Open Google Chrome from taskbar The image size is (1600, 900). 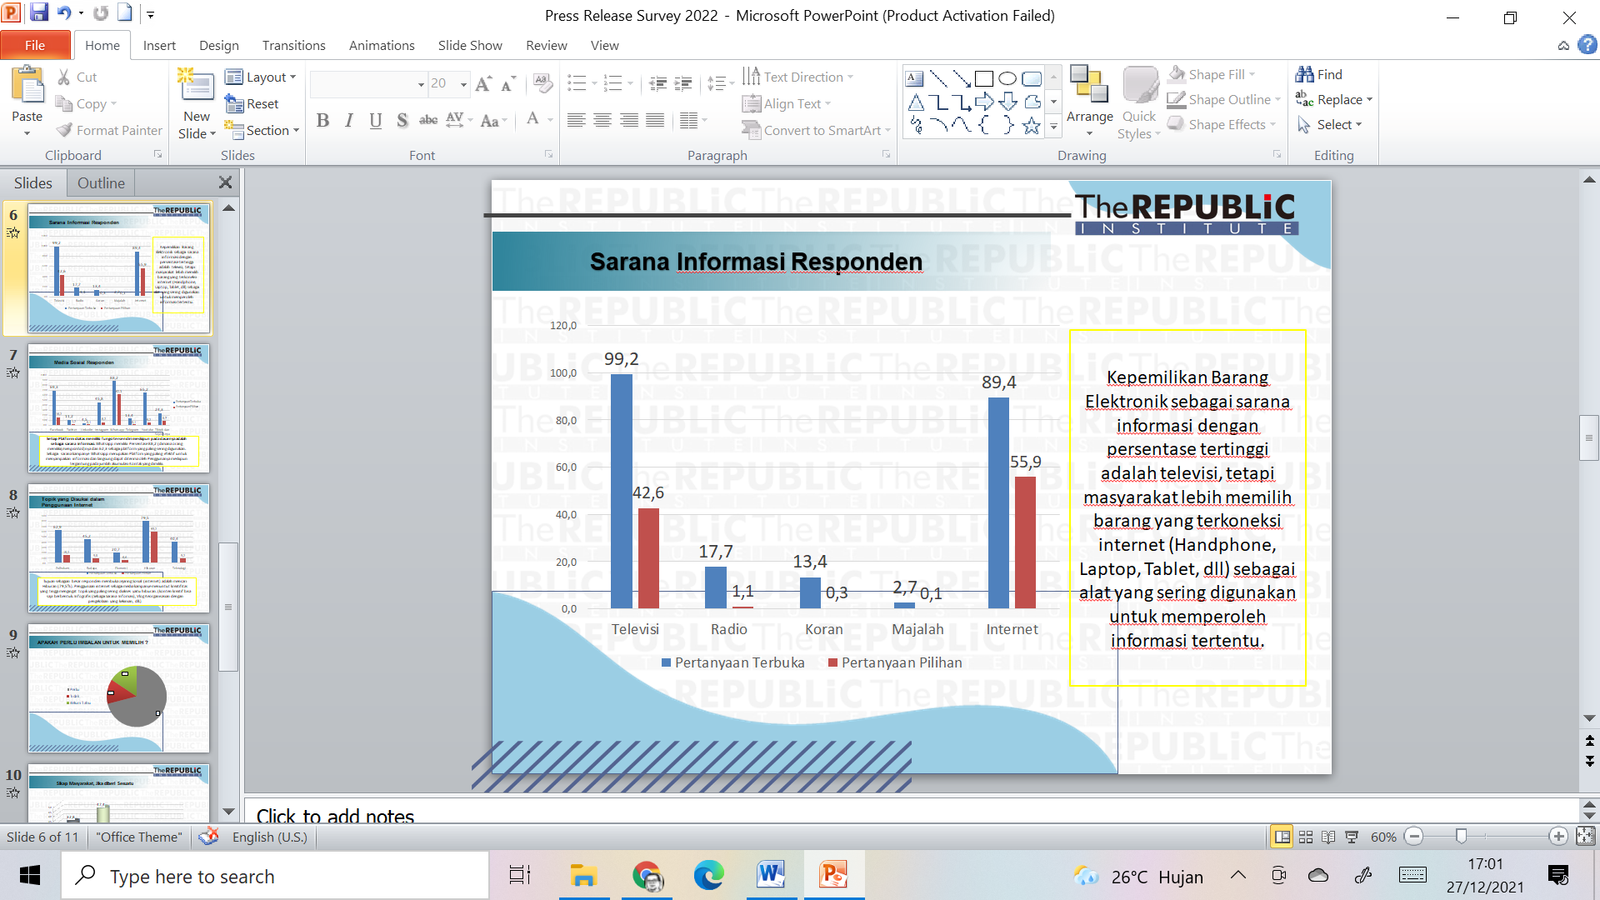coord(647,876)
